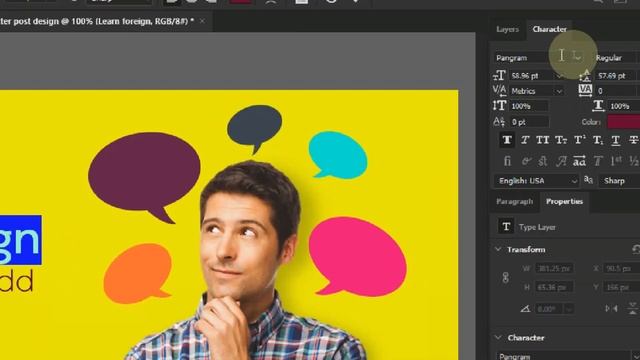Screen dimensions: 640x360
Task: Click the vertical scale icon
Action: [499, 106]
